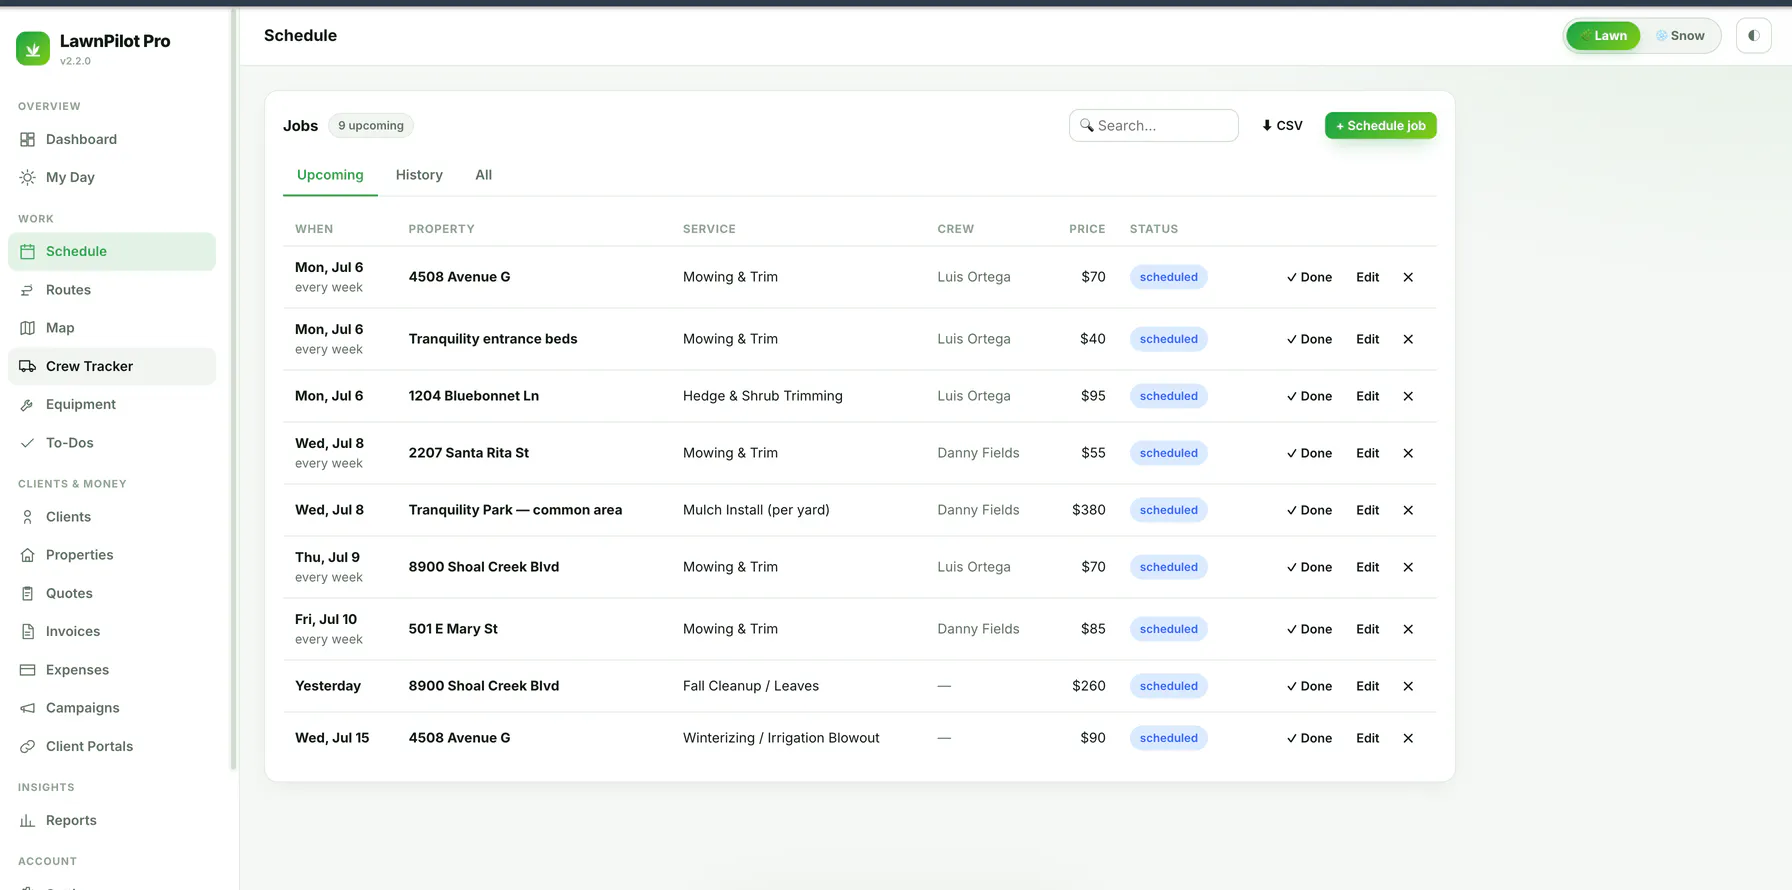This screenshot has height=890, width=1792.
Task: Sort by the WHEN column header
Action: point(314,229)
